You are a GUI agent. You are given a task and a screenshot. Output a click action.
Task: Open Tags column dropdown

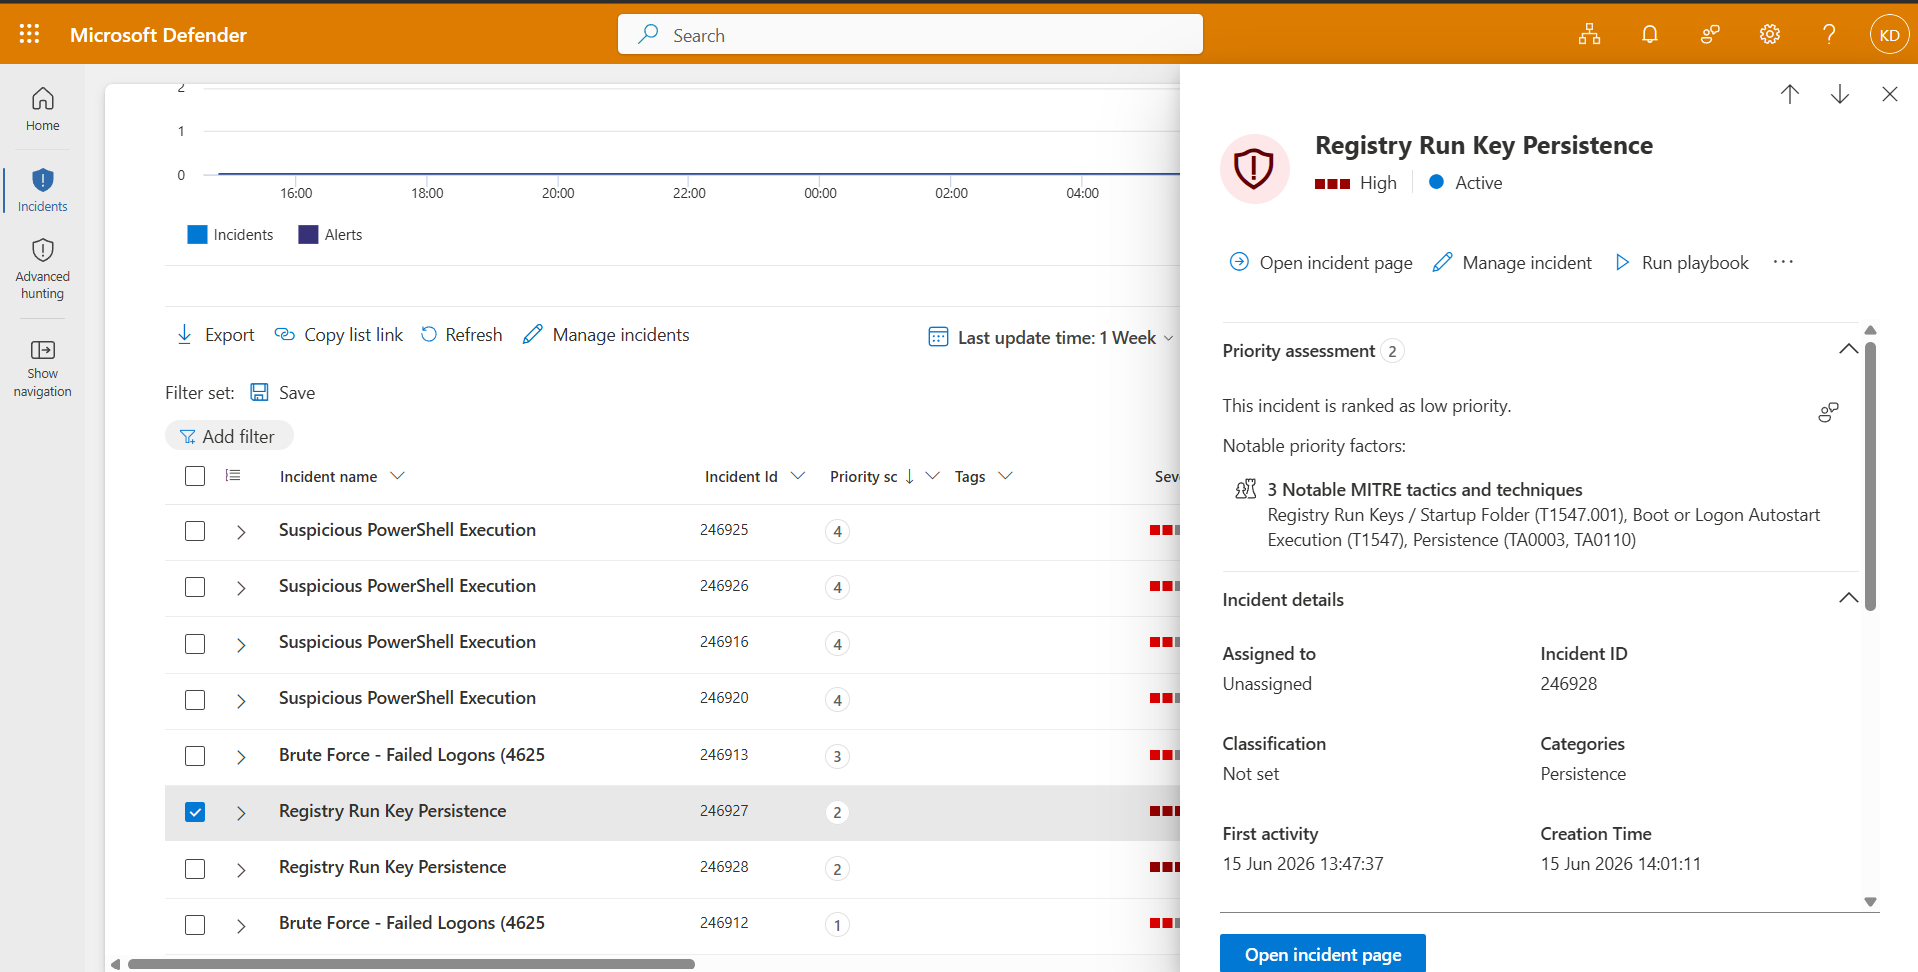pos(1005,476)
